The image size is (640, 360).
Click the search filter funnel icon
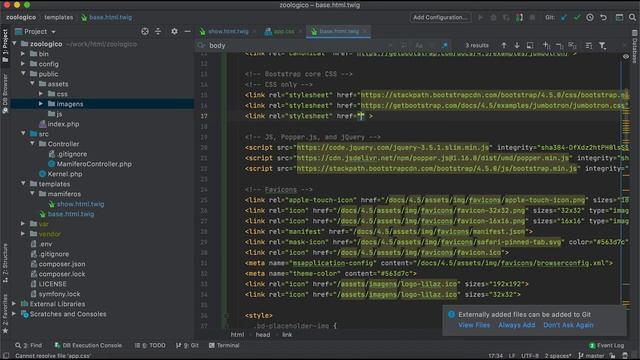click(x=602, y=45)
